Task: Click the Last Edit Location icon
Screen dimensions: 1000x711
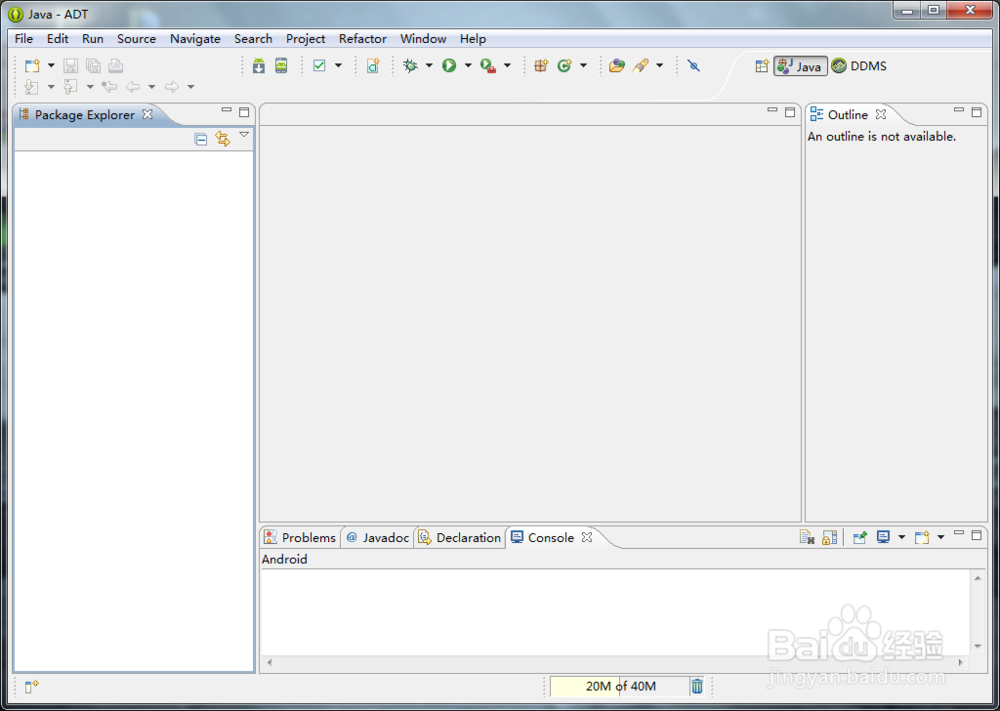Action: click(x=109, y=87)
